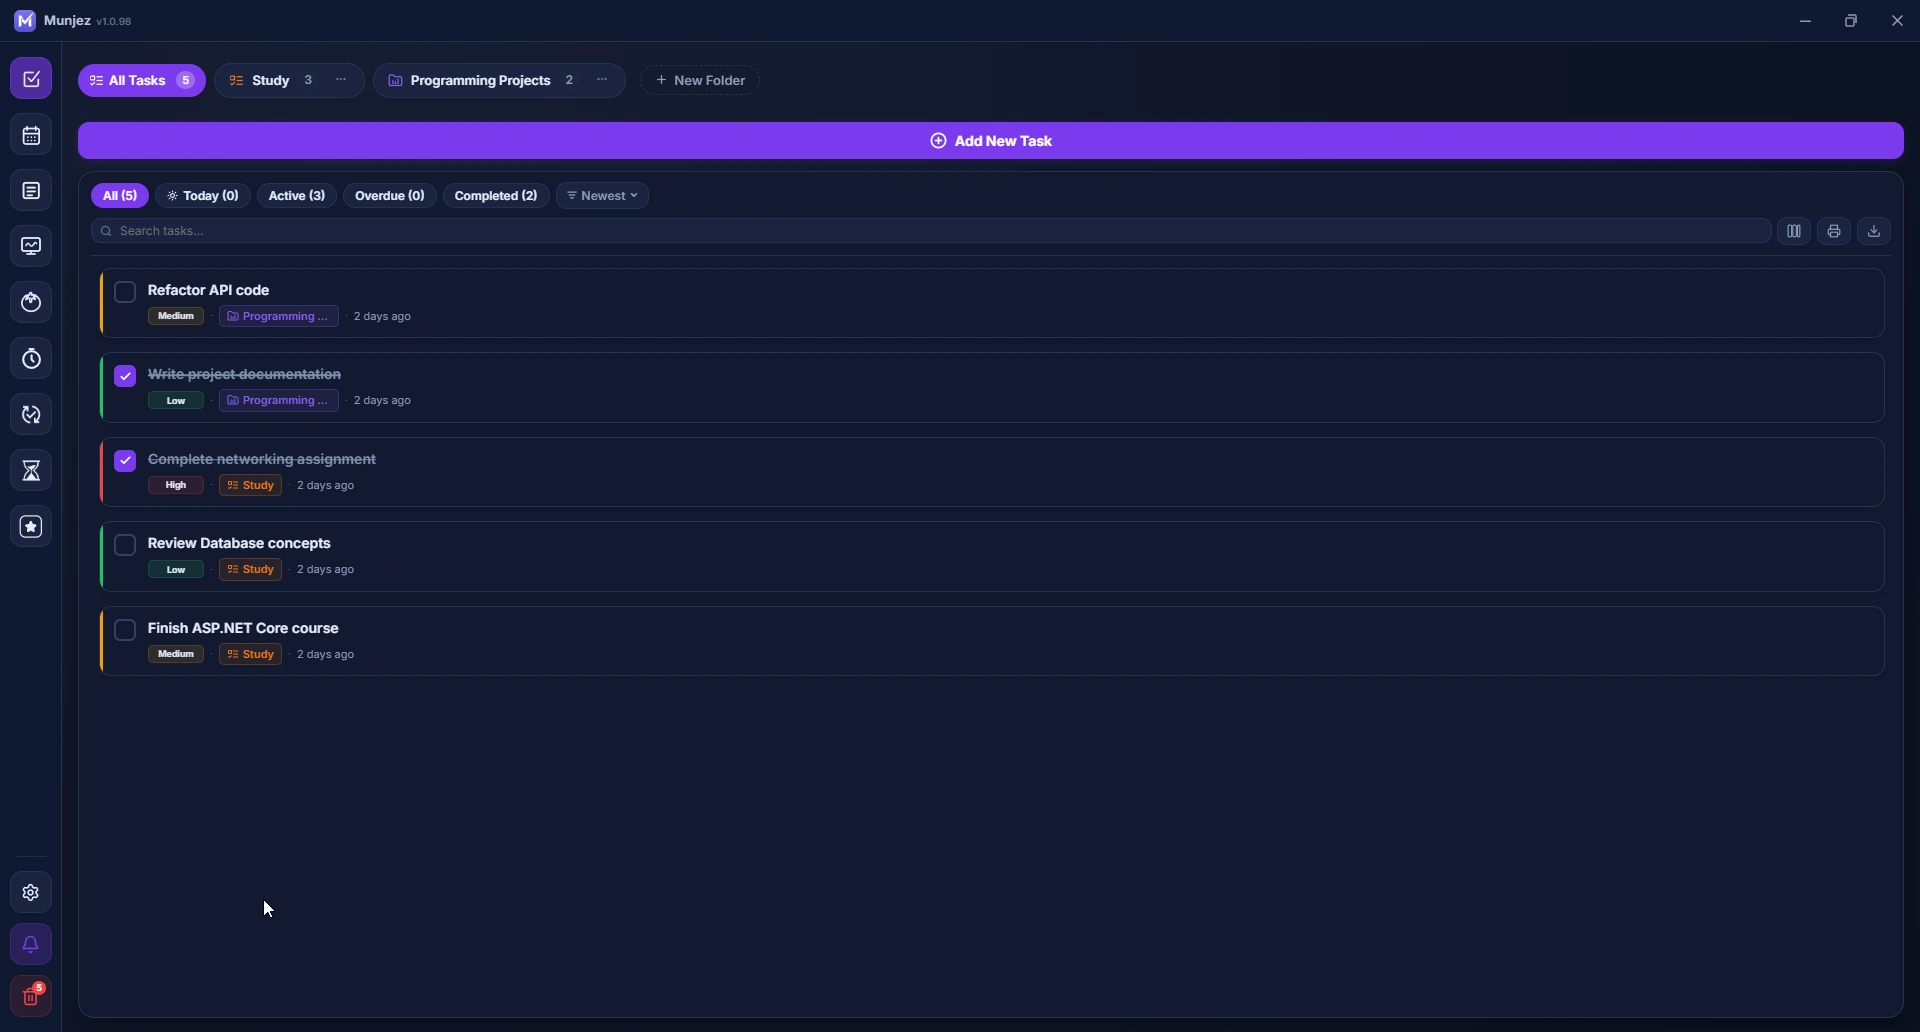Create a New Folder

(701, 80)
